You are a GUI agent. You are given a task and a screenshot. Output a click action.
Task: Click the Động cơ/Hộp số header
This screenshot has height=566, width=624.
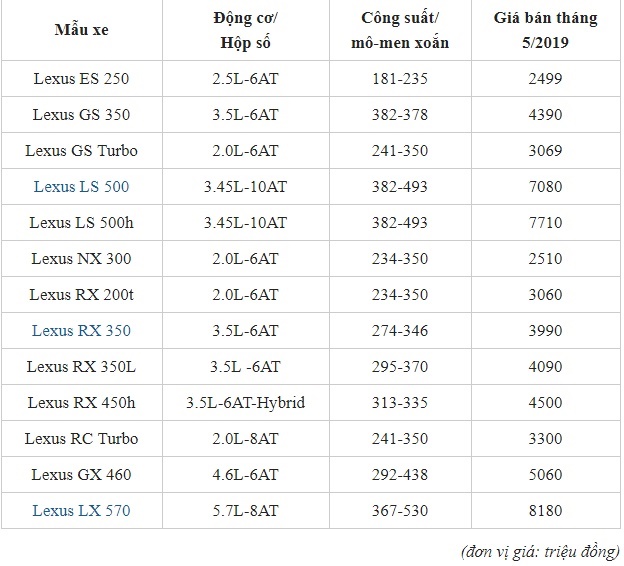(x=246, y=30)
